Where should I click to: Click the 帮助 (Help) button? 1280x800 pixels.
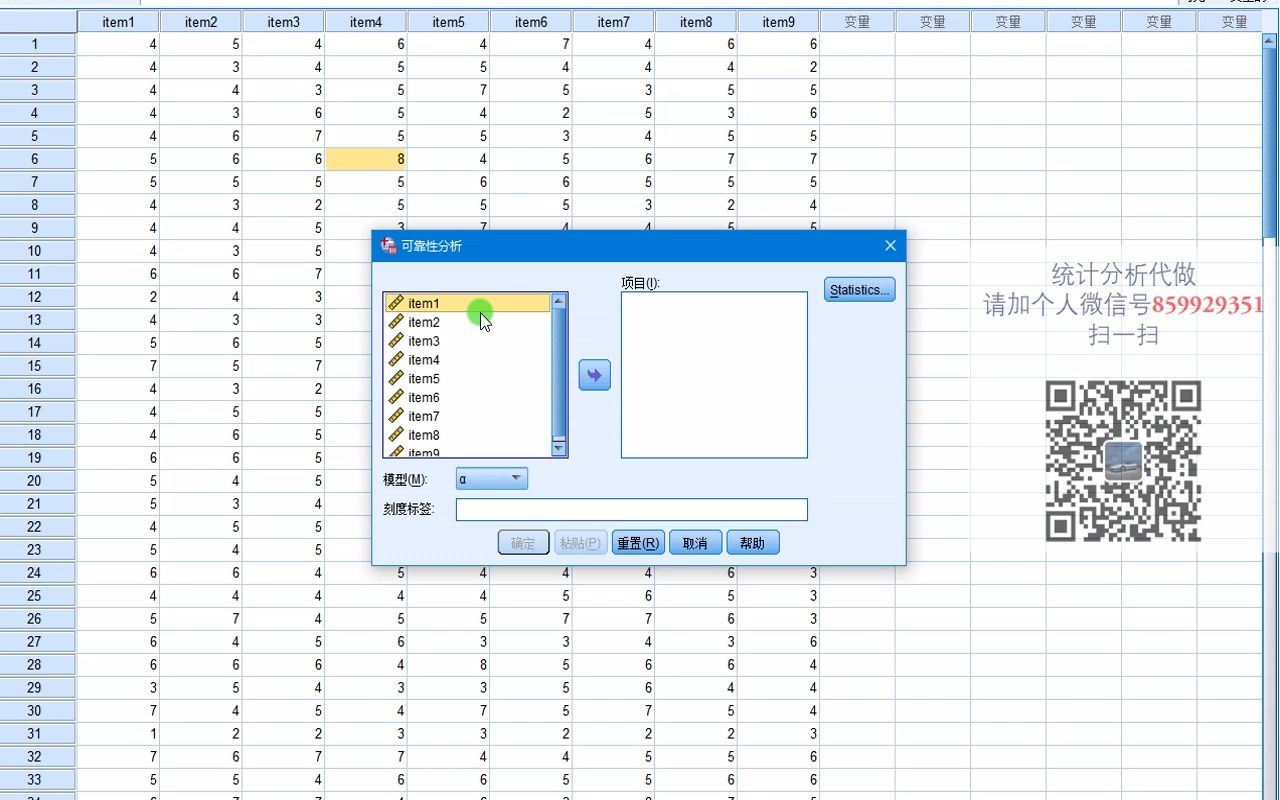click(x=752, y=543)
